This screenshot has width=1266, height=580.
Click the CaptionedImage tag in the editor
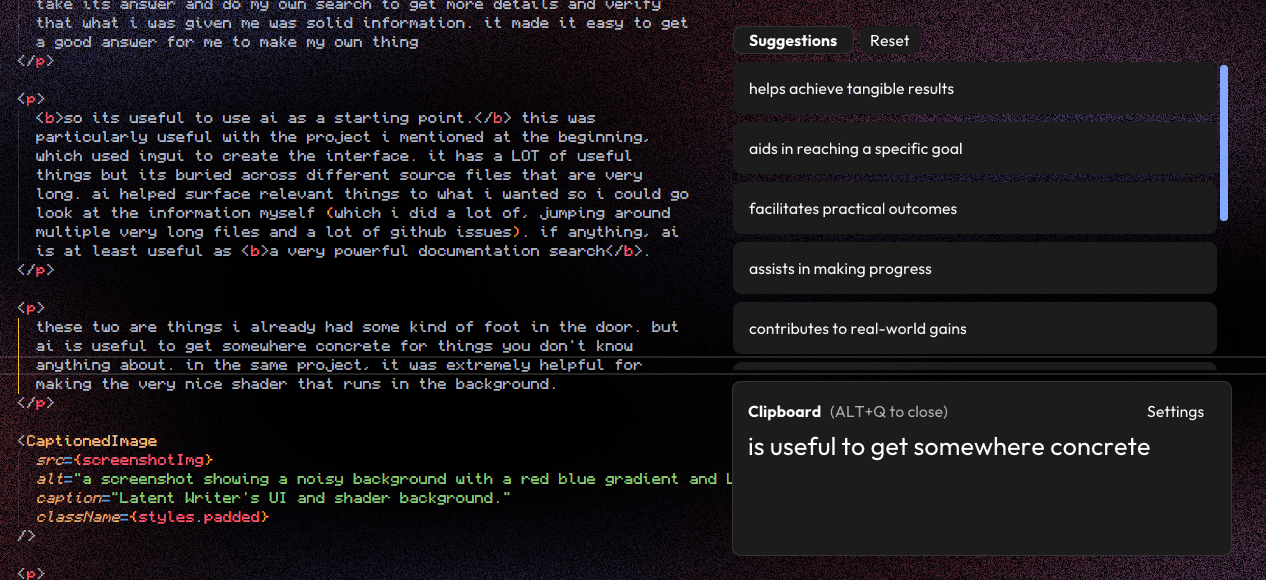coord(92,441)
